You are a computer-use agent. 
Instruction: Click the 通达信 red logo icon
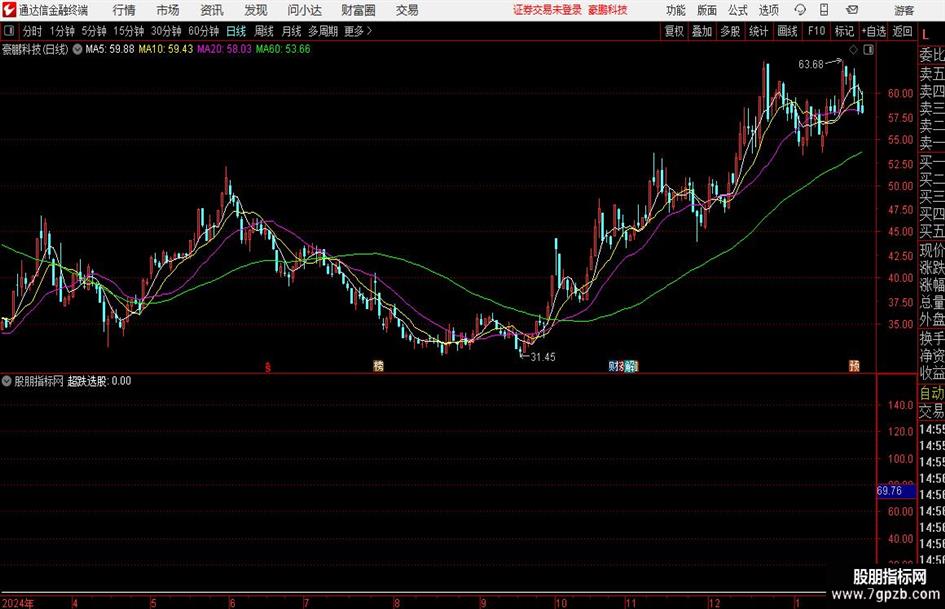[9, 10]
